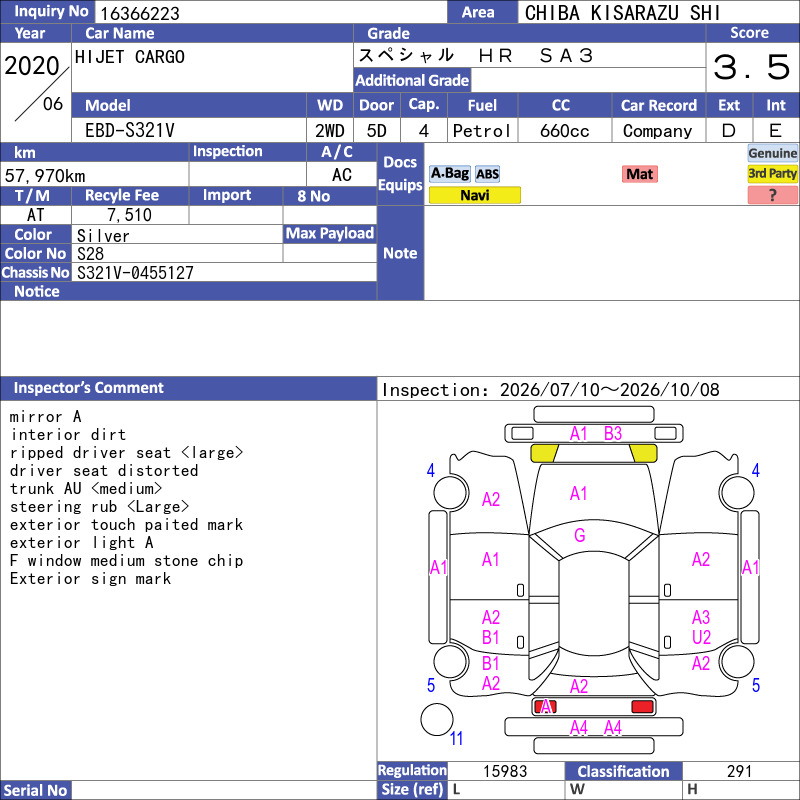Click comment 'steering rub <Large>'
The width and height of the screenshot is (800, 800).
[99, 507]
